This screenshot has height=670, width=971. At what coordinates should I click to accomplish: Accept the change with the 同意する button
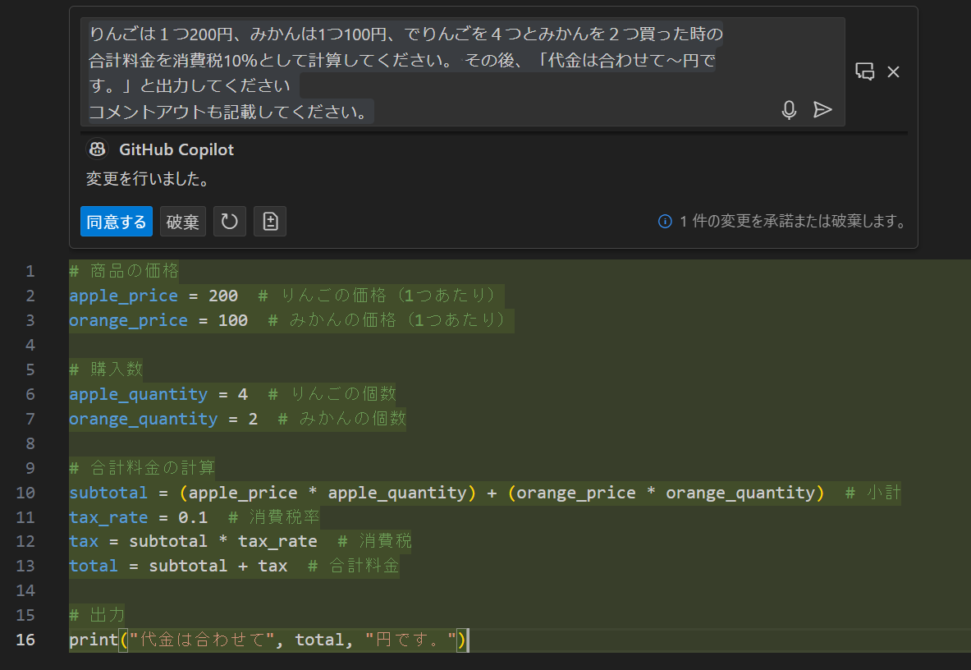coord(116,221)
